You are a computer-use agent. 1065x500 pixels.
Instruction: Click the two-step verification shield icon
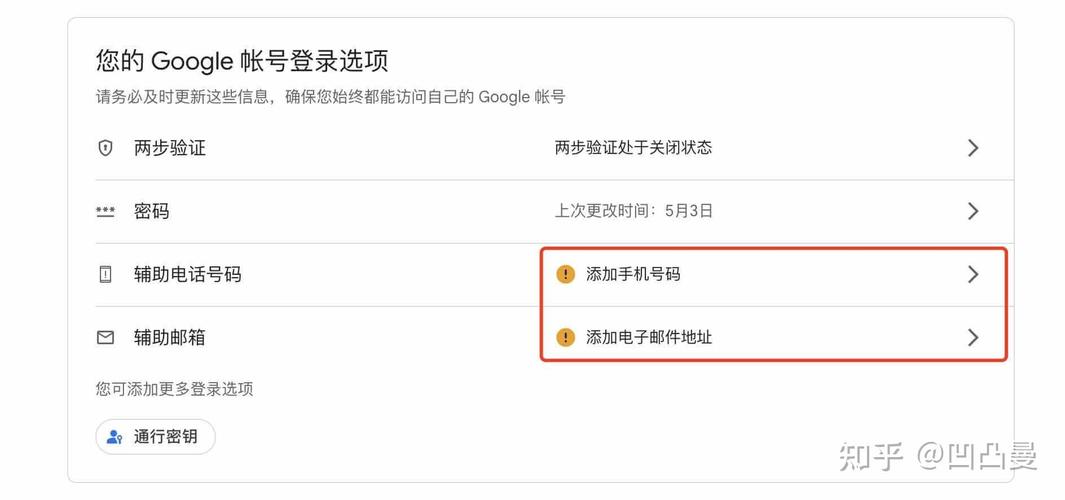coord(105,148)
